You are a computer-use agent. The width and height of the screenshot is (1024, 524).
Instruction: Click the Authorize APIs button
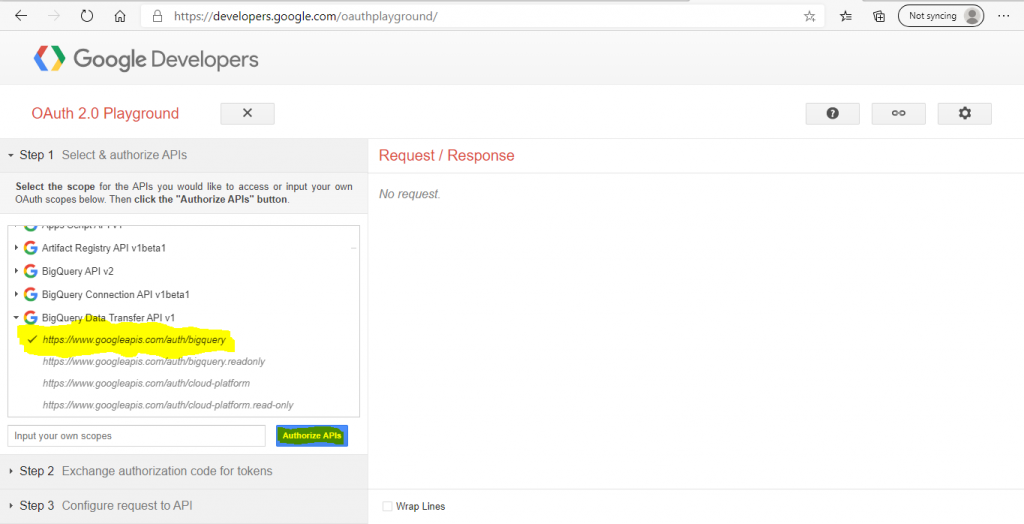(x=312, y=436)
